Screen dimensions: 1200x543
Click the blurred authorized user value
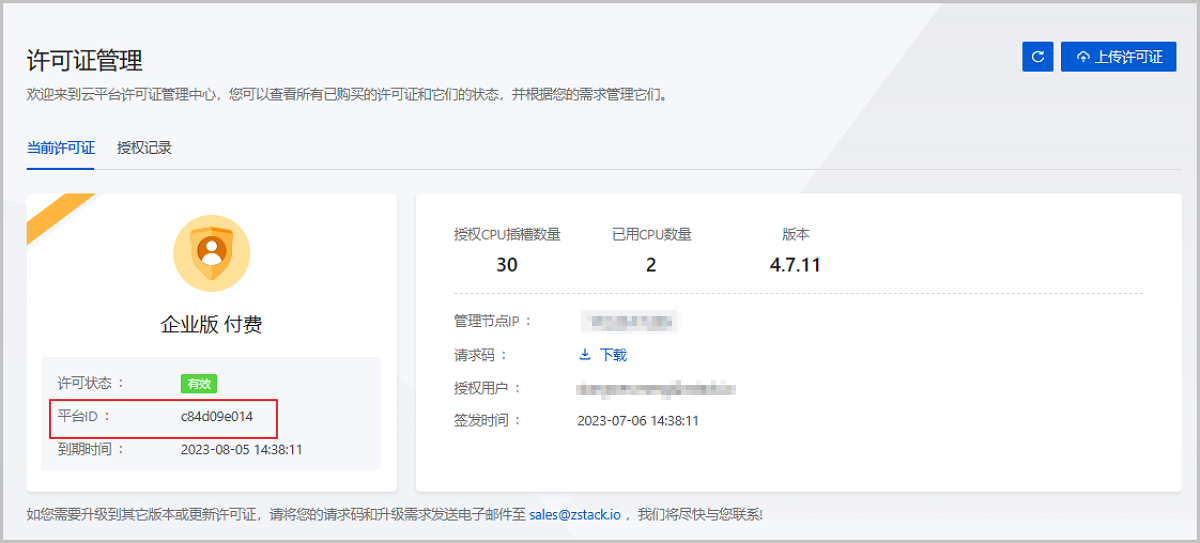point(655,388)
